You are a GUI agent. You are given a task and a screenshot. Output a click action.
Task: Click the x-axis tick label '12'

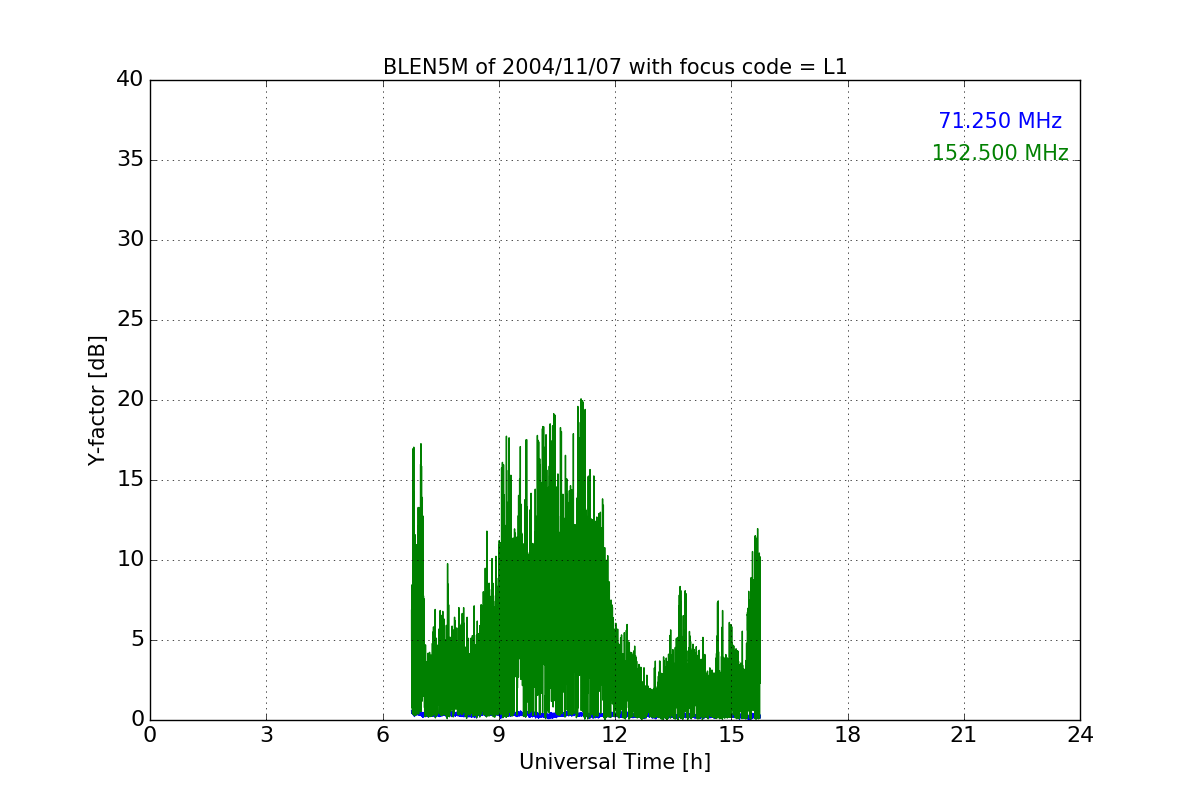(x=615, y=735)
